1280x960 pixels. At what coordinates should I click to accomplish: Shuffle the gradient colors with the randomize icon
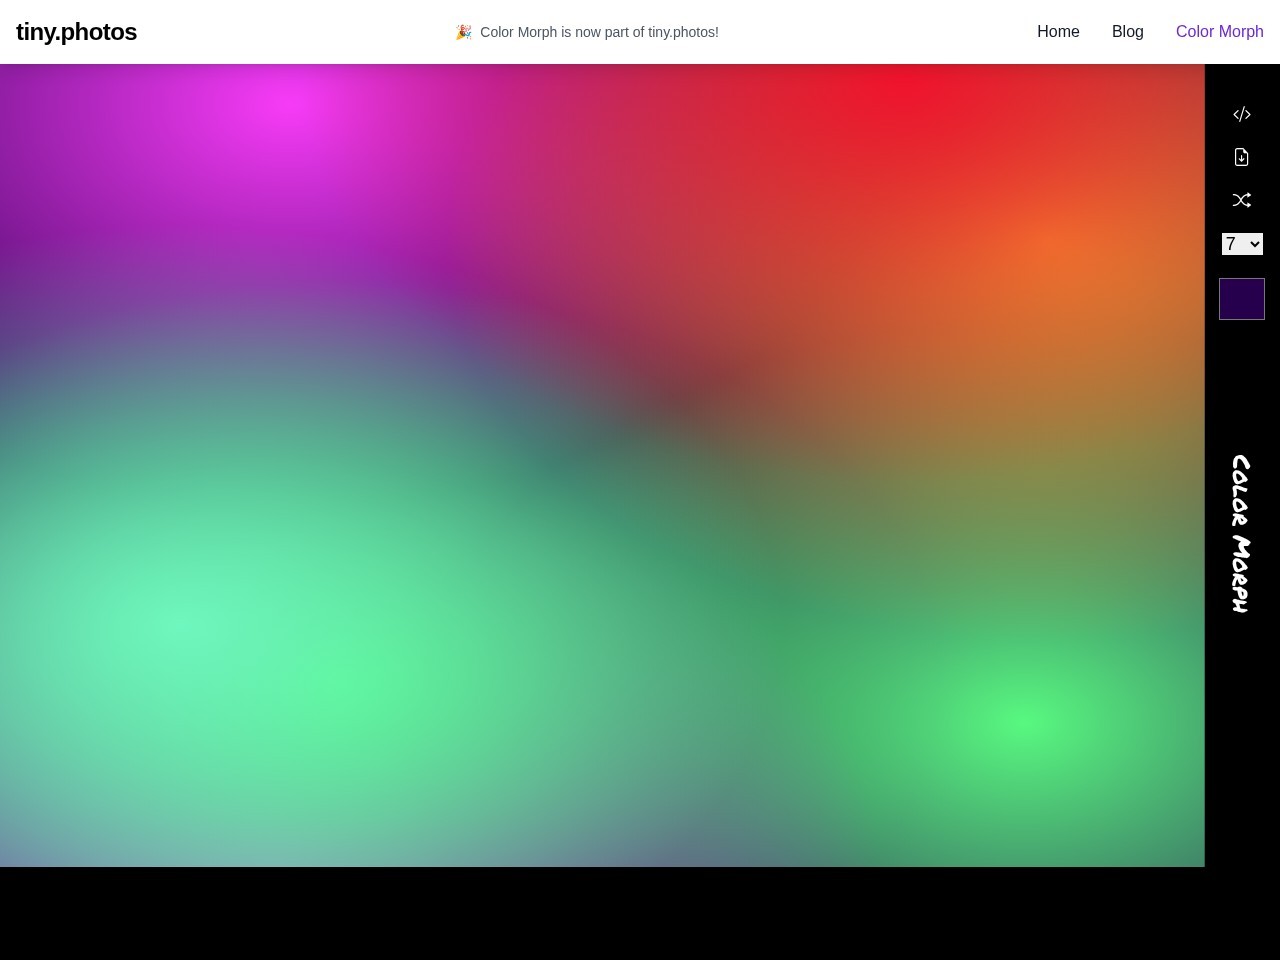(1242, 200)
